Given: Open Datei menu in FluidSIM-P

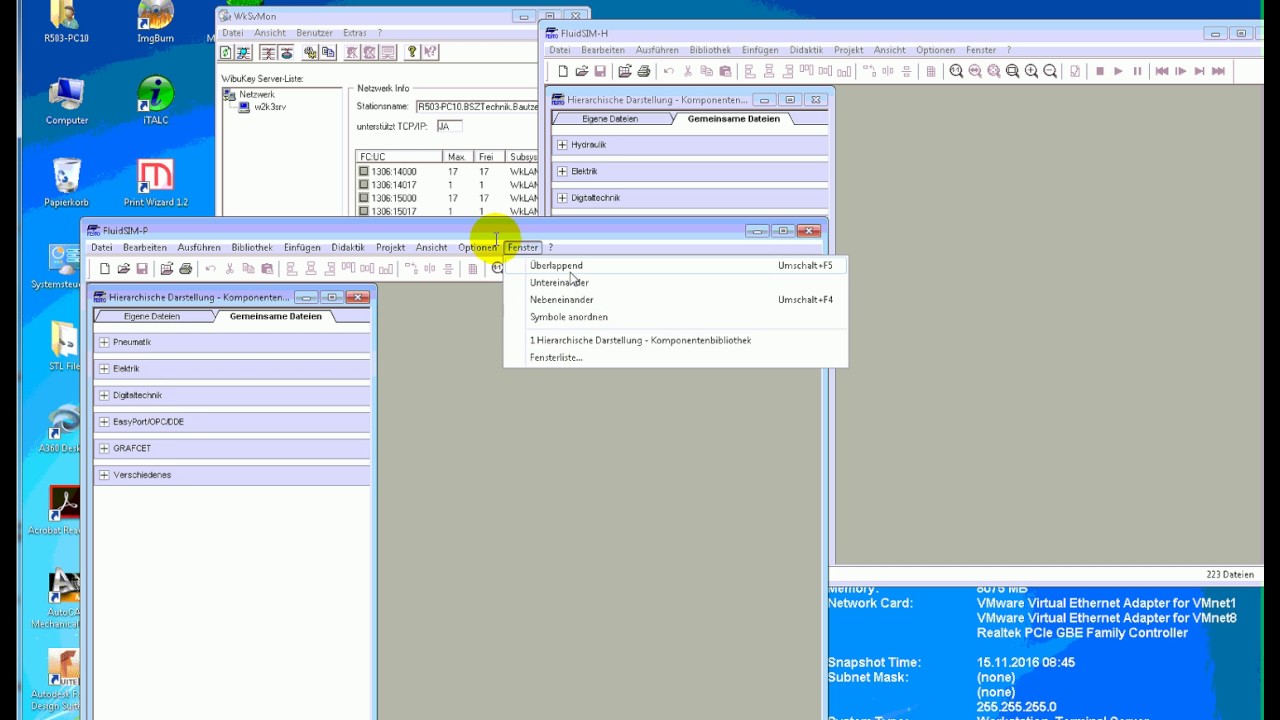Looking at the screenshot, I should [x=102, y=247].
